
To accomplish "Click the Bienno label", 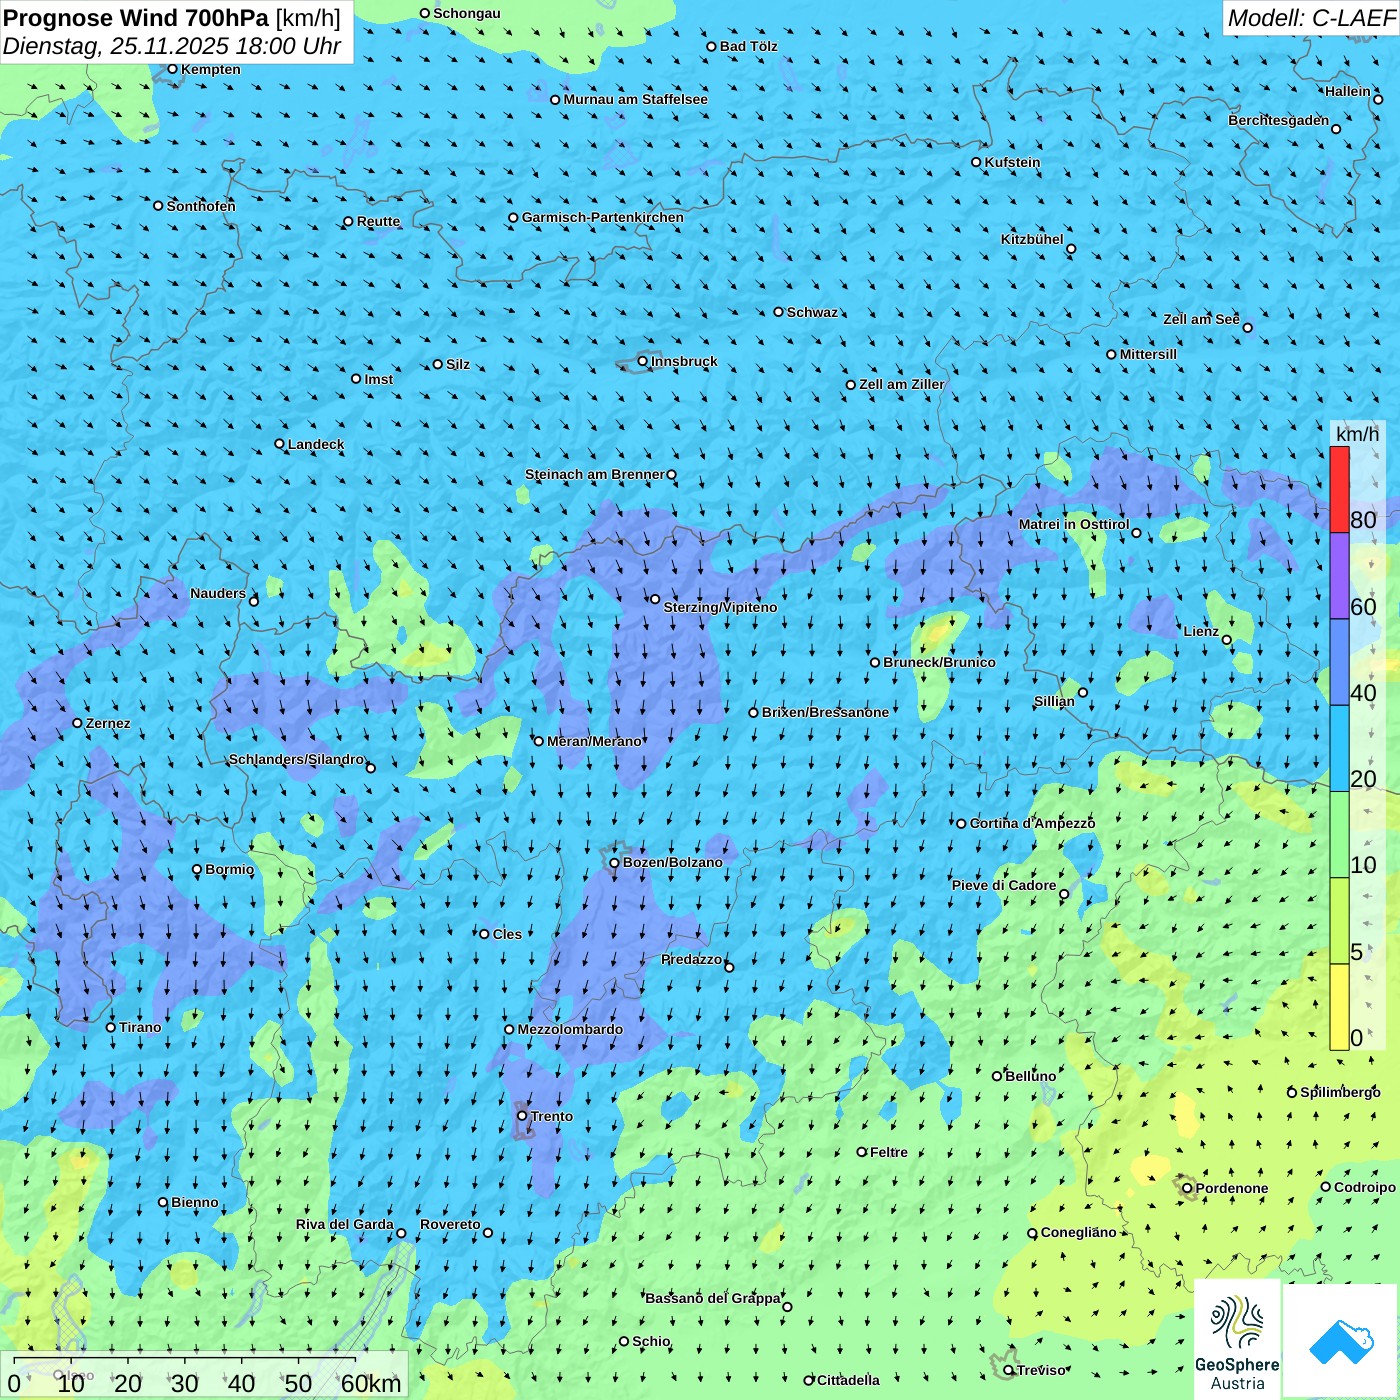I will (195, 1202).
